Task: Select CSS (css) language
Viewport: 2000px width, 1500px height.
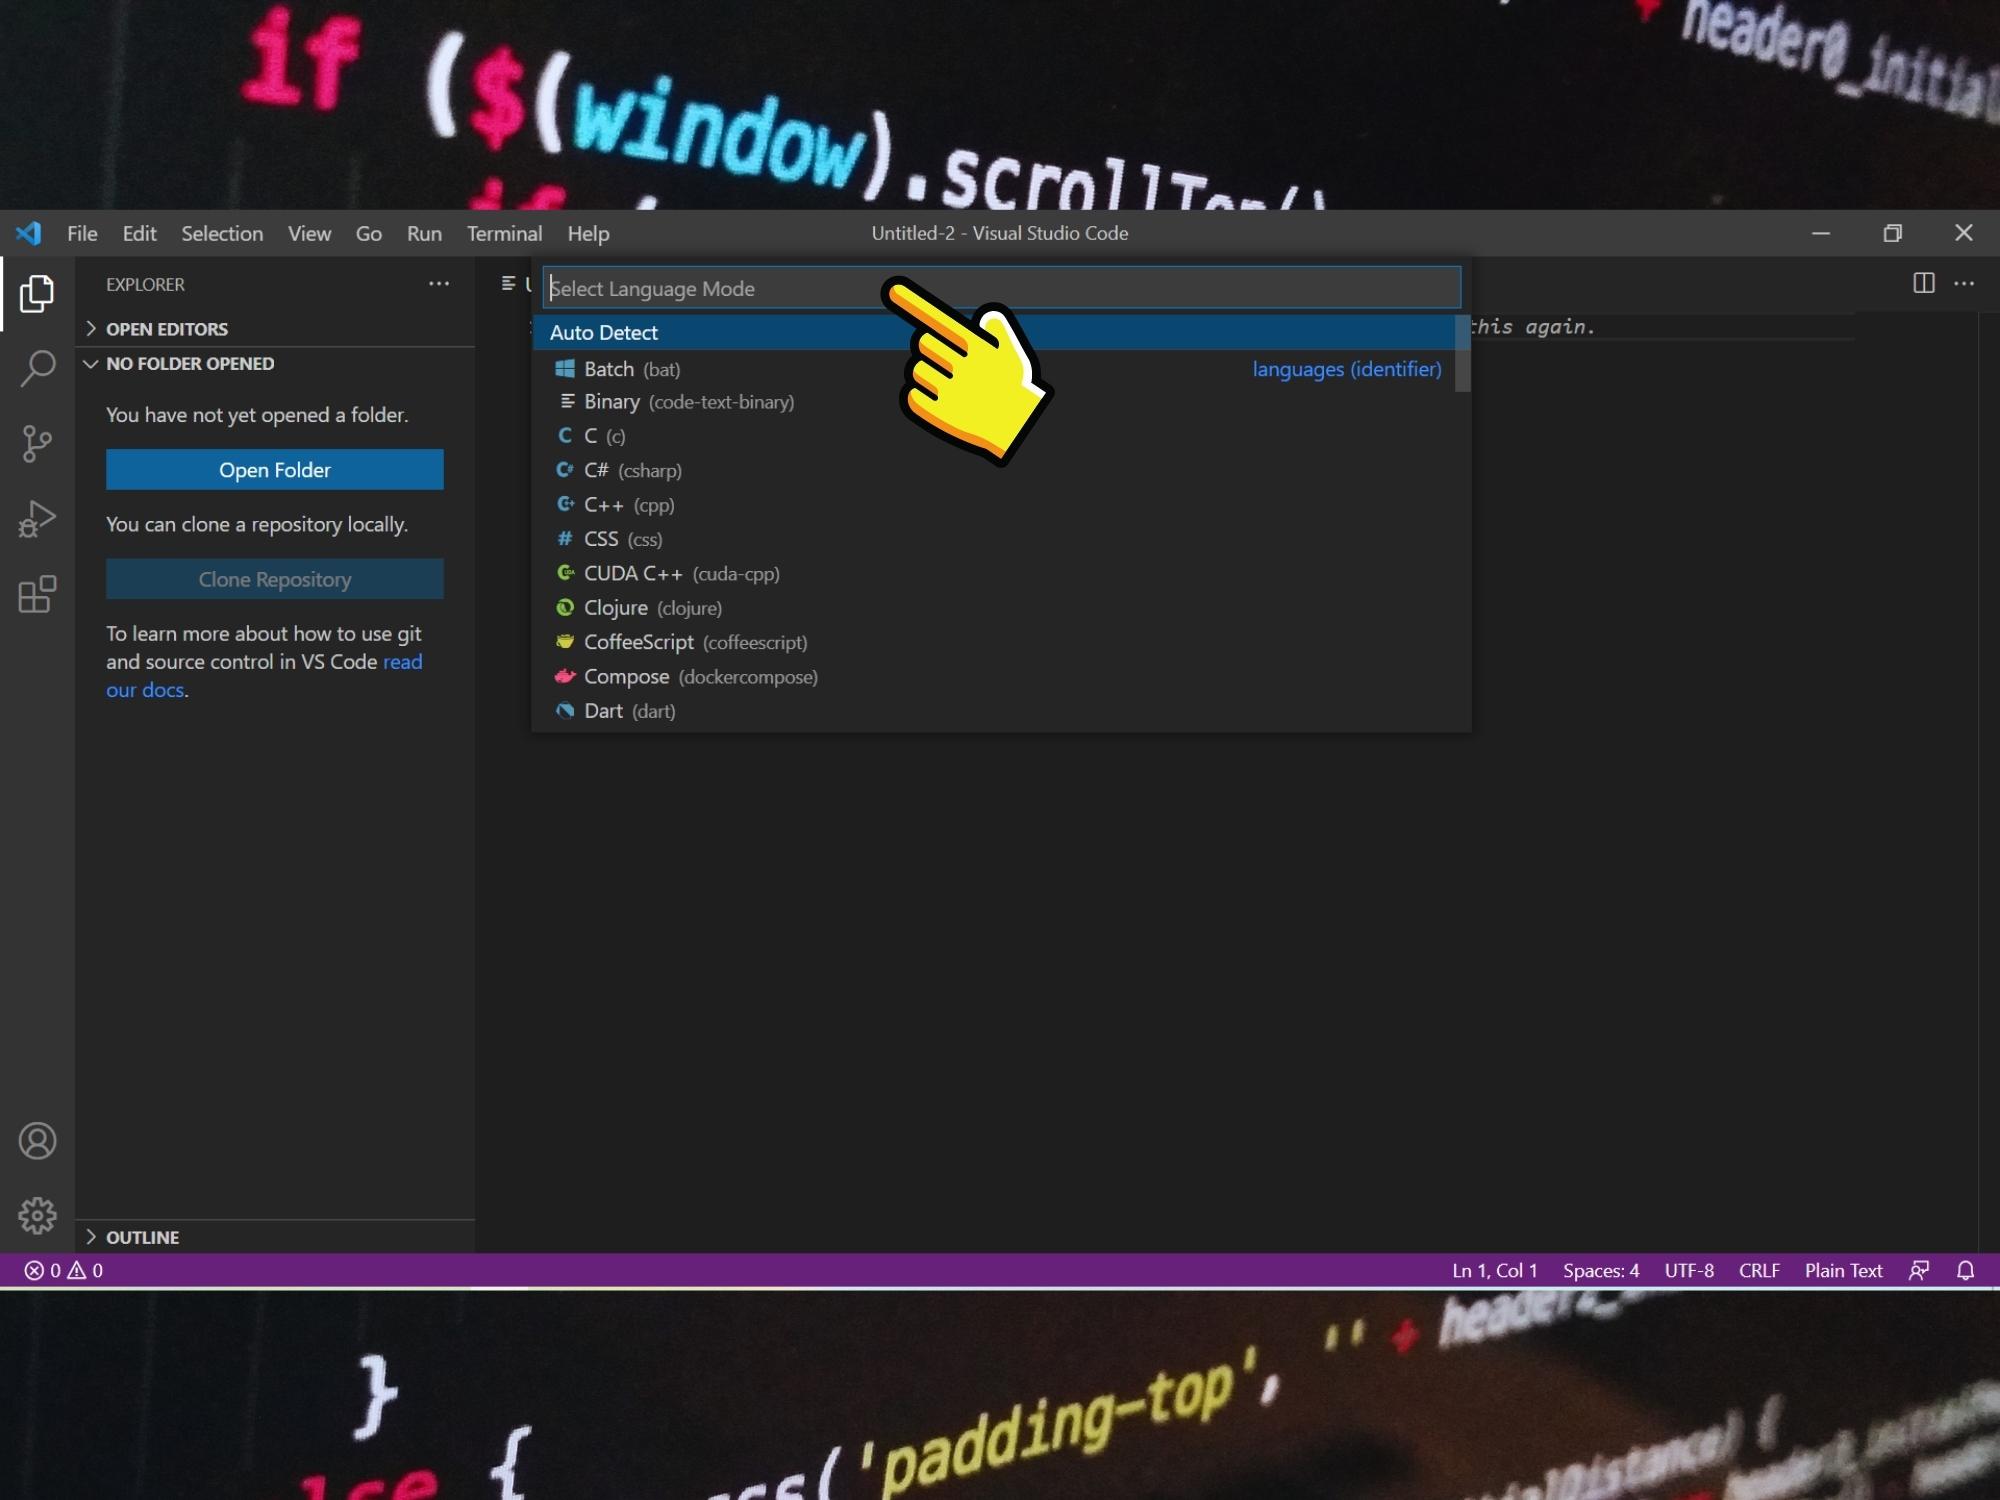Action: point(1001,539)
